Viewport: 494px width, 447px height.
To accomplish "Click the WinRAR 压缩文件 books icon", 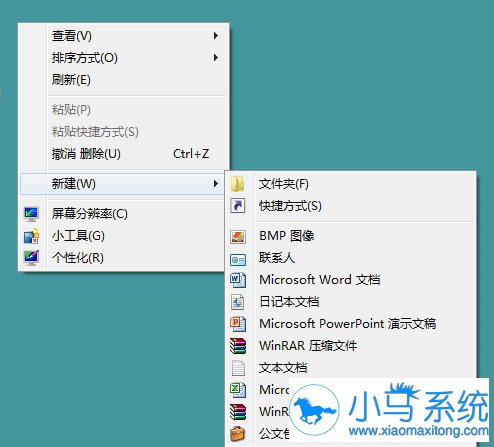I will pos(238,346).
